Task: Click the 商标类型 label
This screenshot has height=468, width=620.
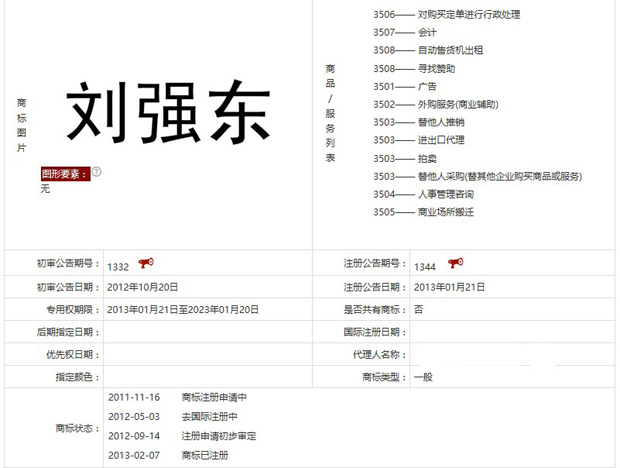Action: point(384,377)
